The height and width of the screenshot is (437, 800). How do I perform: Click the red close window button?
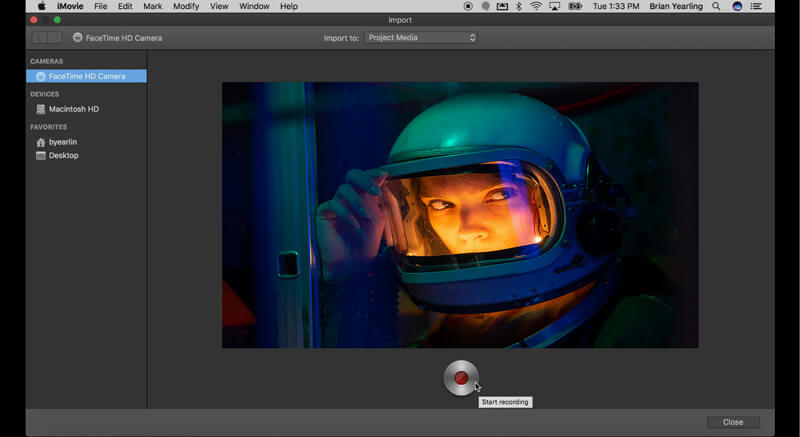[34, 20]
